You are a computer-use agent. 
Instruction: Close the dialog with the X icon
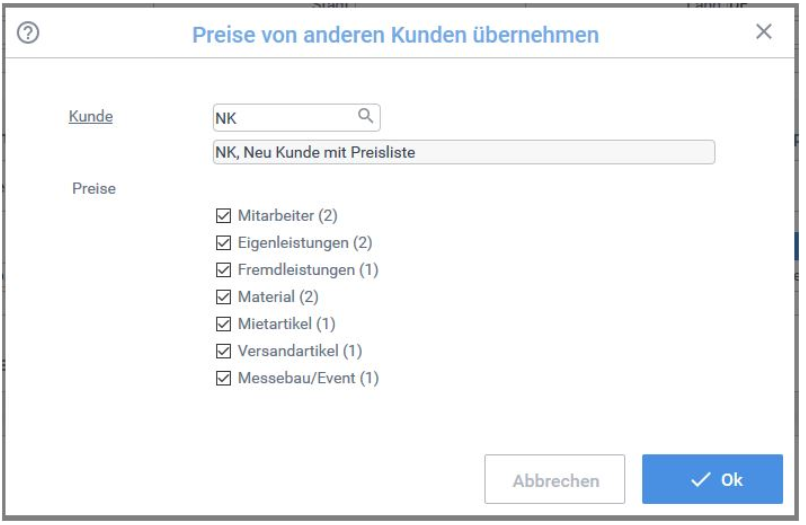[764, 32]
